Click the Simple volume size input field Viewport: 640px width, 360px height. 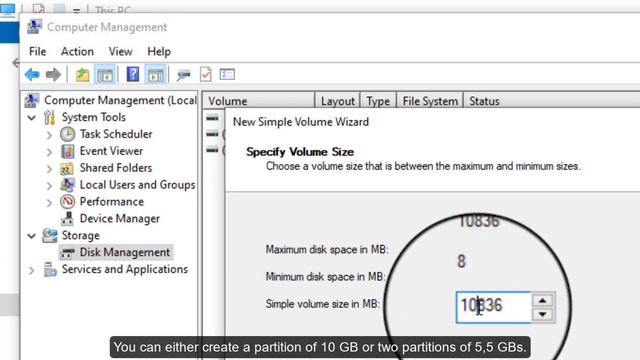(493, 307)
